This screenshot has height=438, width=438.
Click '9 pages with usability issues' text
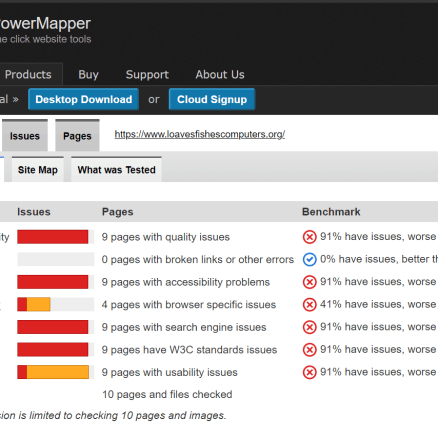[x=170, y=372]
